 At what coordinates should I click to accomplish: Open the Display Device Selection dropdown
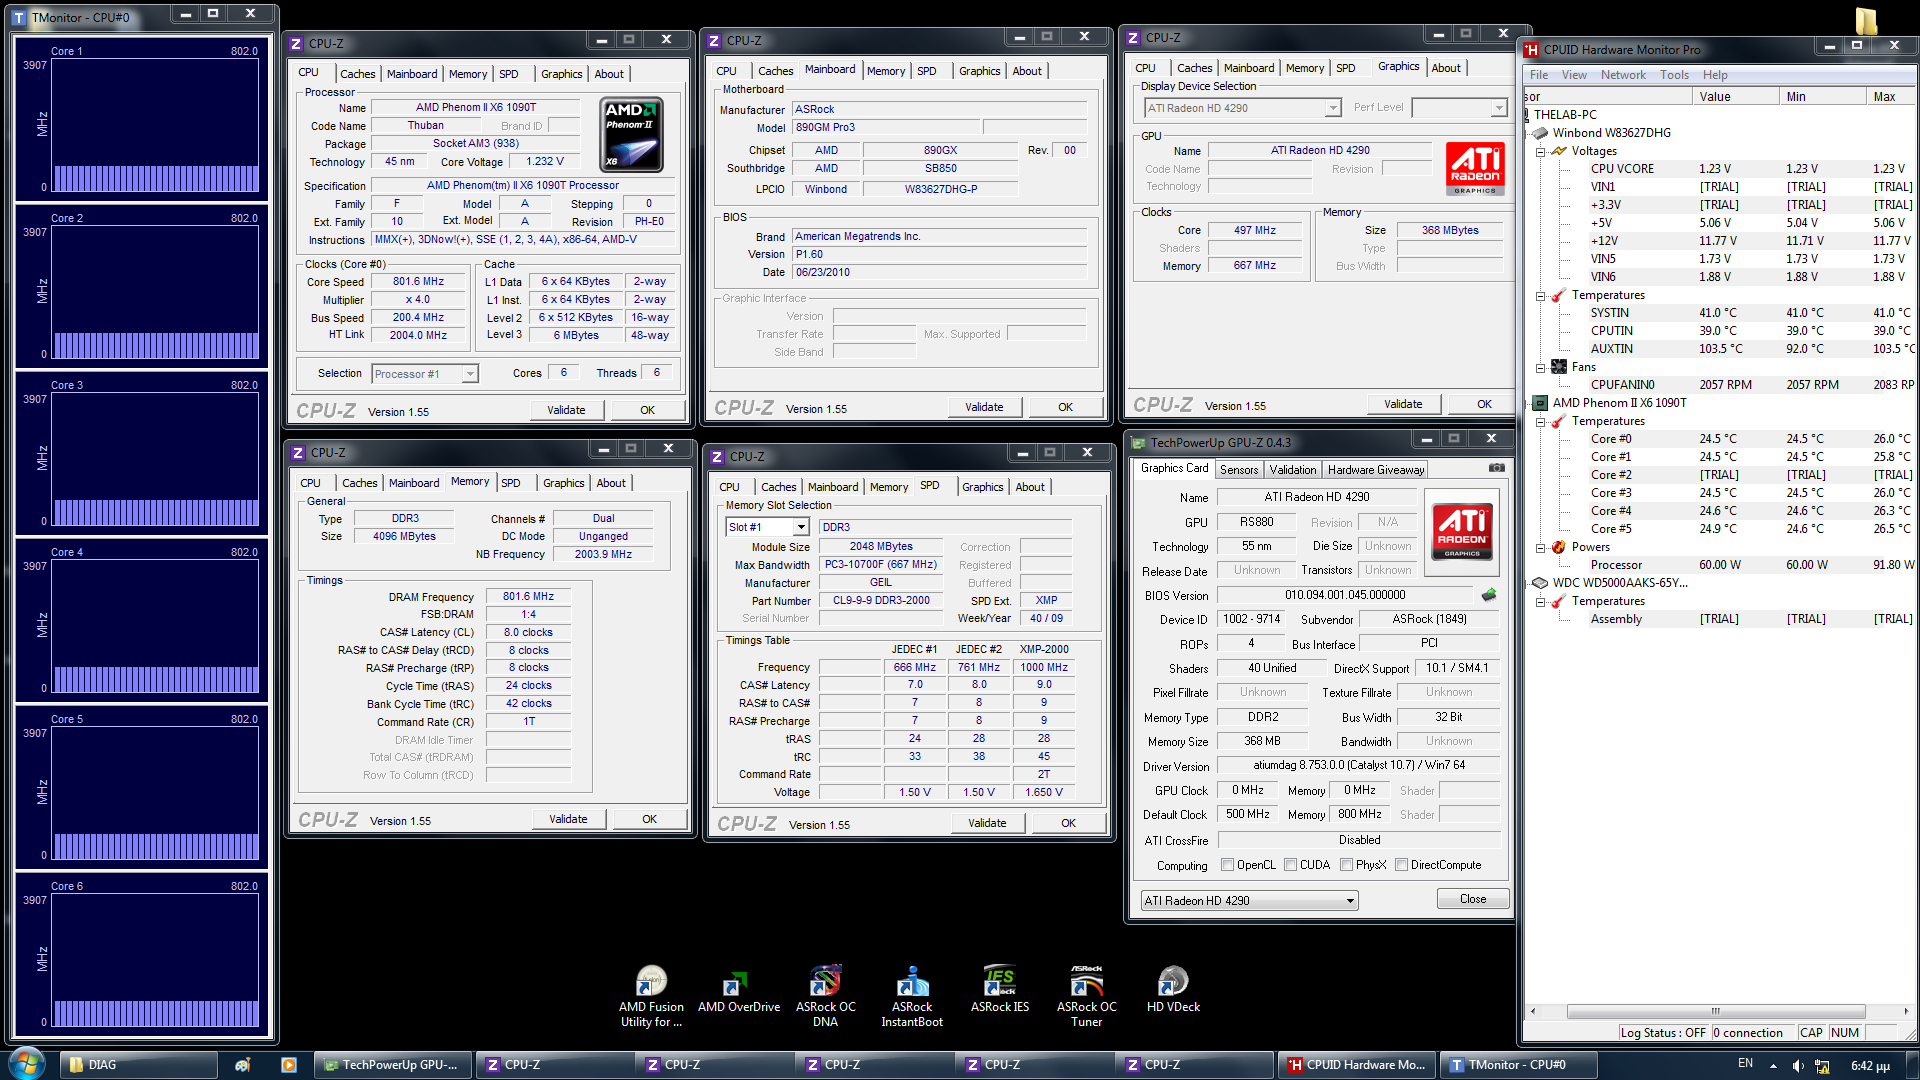tap(1242, 108)
